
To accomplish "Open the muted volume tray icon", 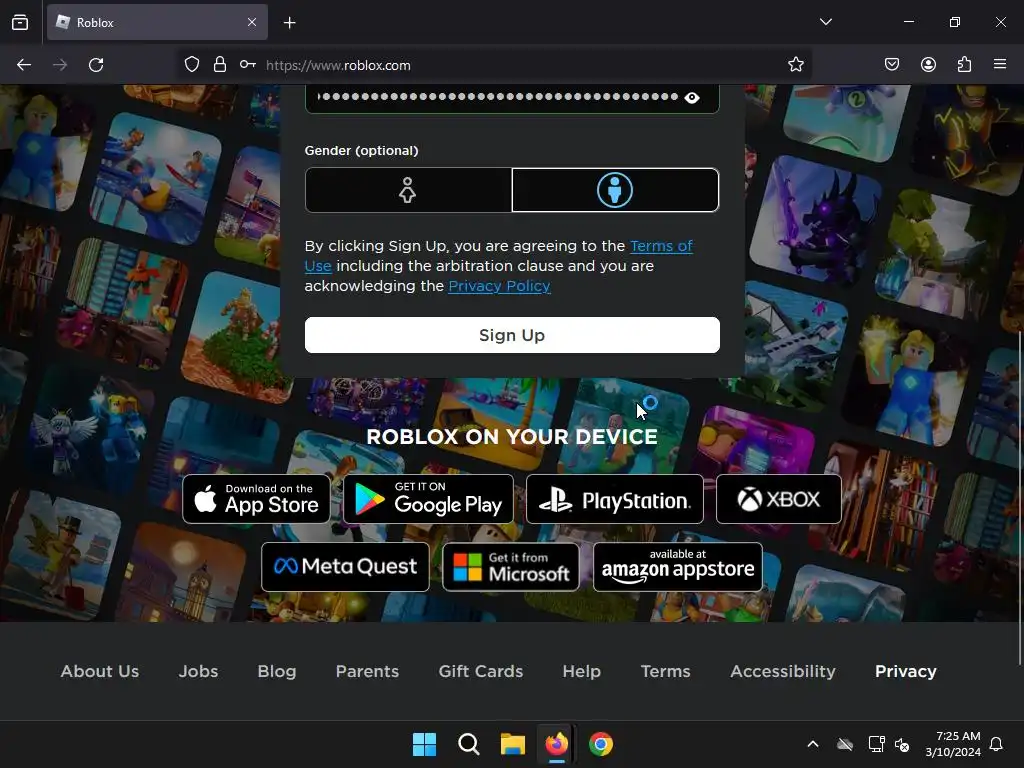I will tap(902, 744).
